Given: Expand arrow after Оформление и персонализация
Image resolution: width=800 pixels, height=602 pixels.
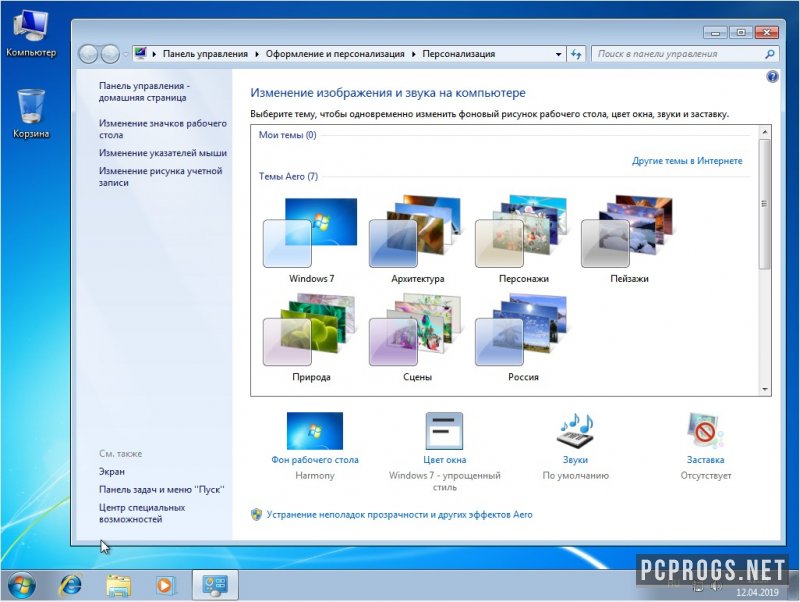Looking at the screenshot, I should (x=413, y=54).
